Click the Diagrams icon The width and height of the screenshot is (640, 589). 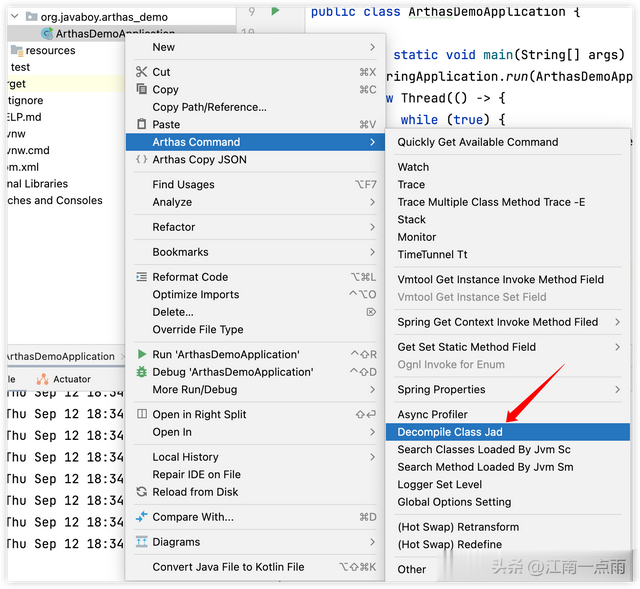tap(142, 542)
